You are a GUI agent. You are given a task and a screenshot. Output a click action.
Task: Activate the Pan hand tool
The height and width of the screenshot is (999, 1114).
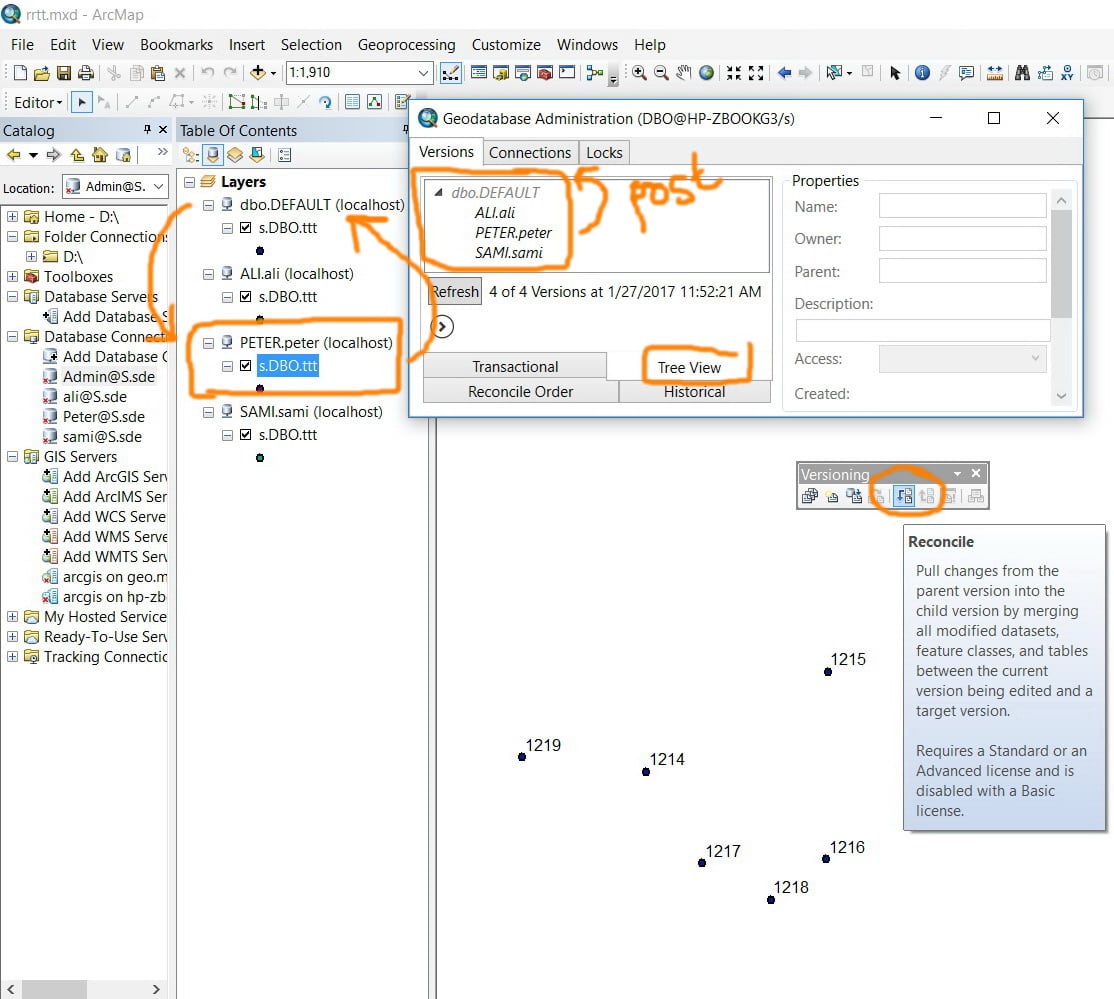click(683, 72)
